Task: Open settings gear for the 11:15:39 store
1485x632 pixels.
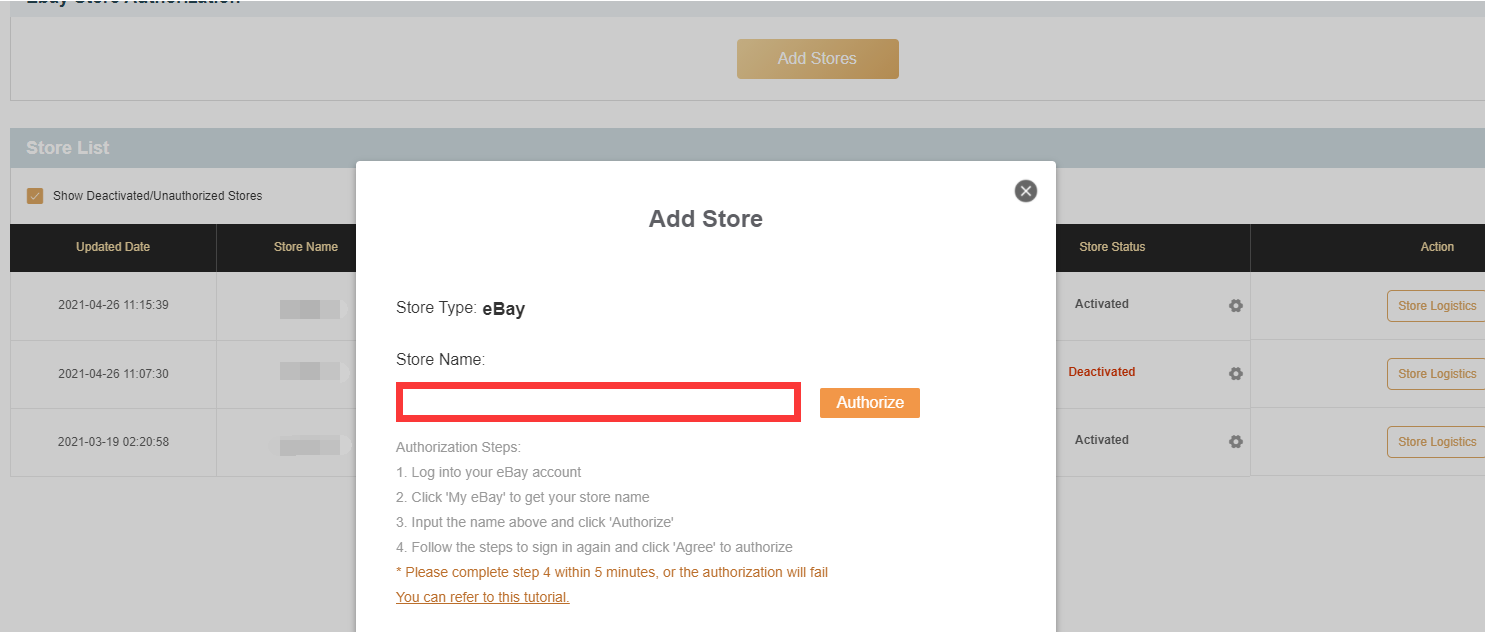Action: click(1236, 306)
